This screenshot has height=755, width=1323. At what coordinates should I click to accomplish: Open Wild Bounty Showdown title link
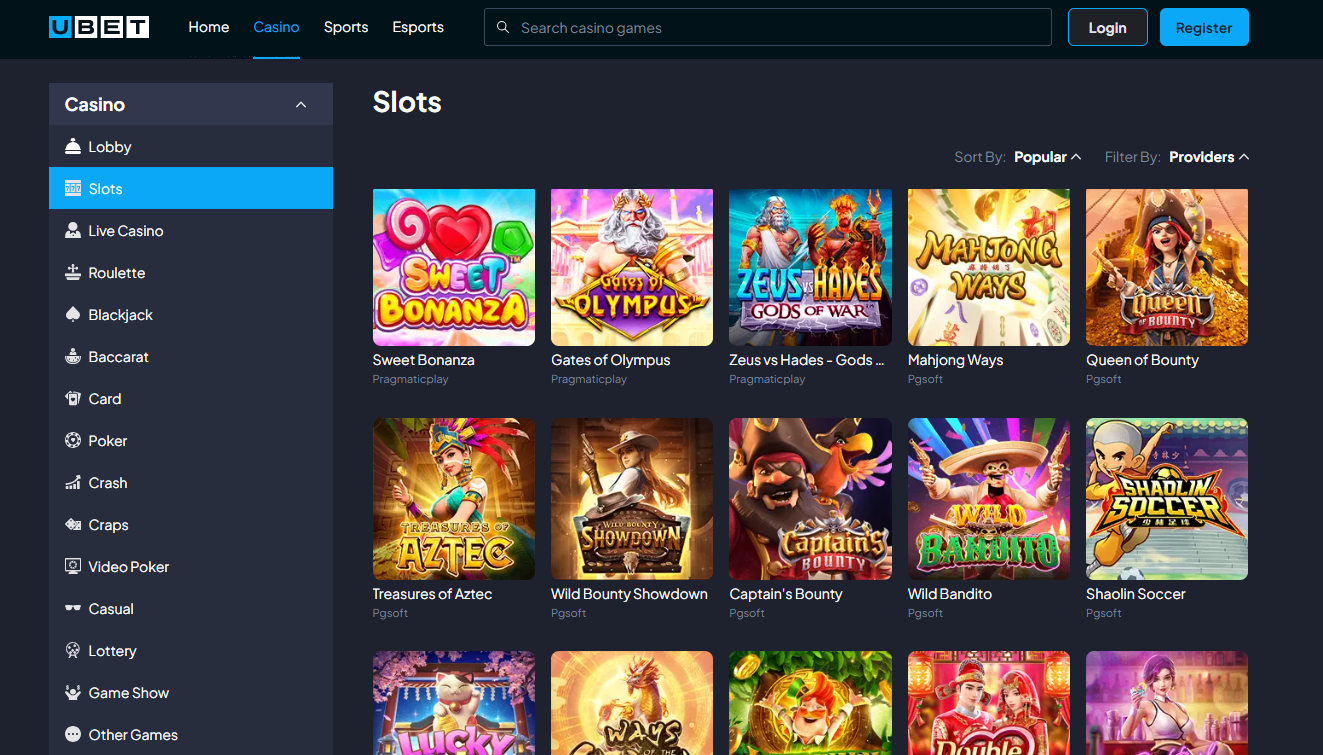click(x=629, y=594)
